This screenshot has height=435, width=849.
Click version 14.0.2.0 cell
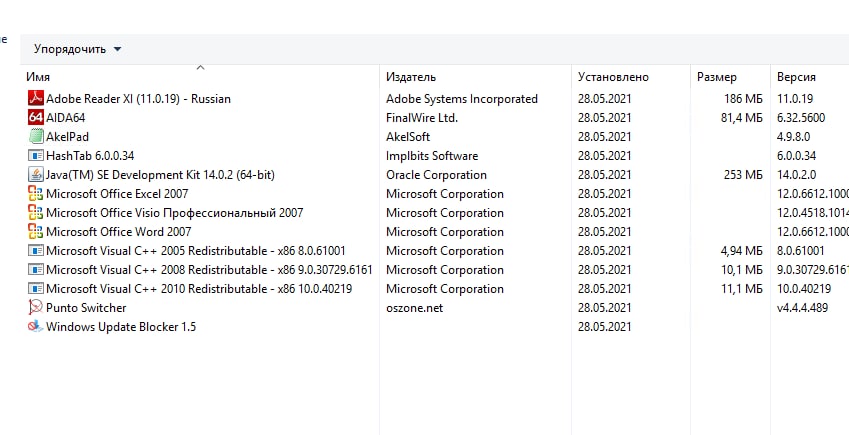(x=796, y=174)
